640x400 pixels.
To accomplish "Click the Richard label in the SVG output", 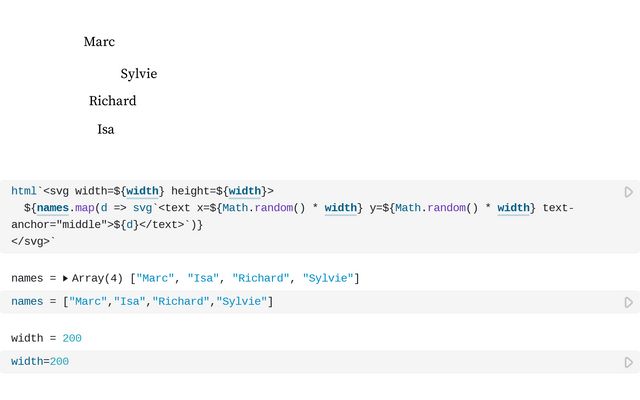I will point(112,101).
